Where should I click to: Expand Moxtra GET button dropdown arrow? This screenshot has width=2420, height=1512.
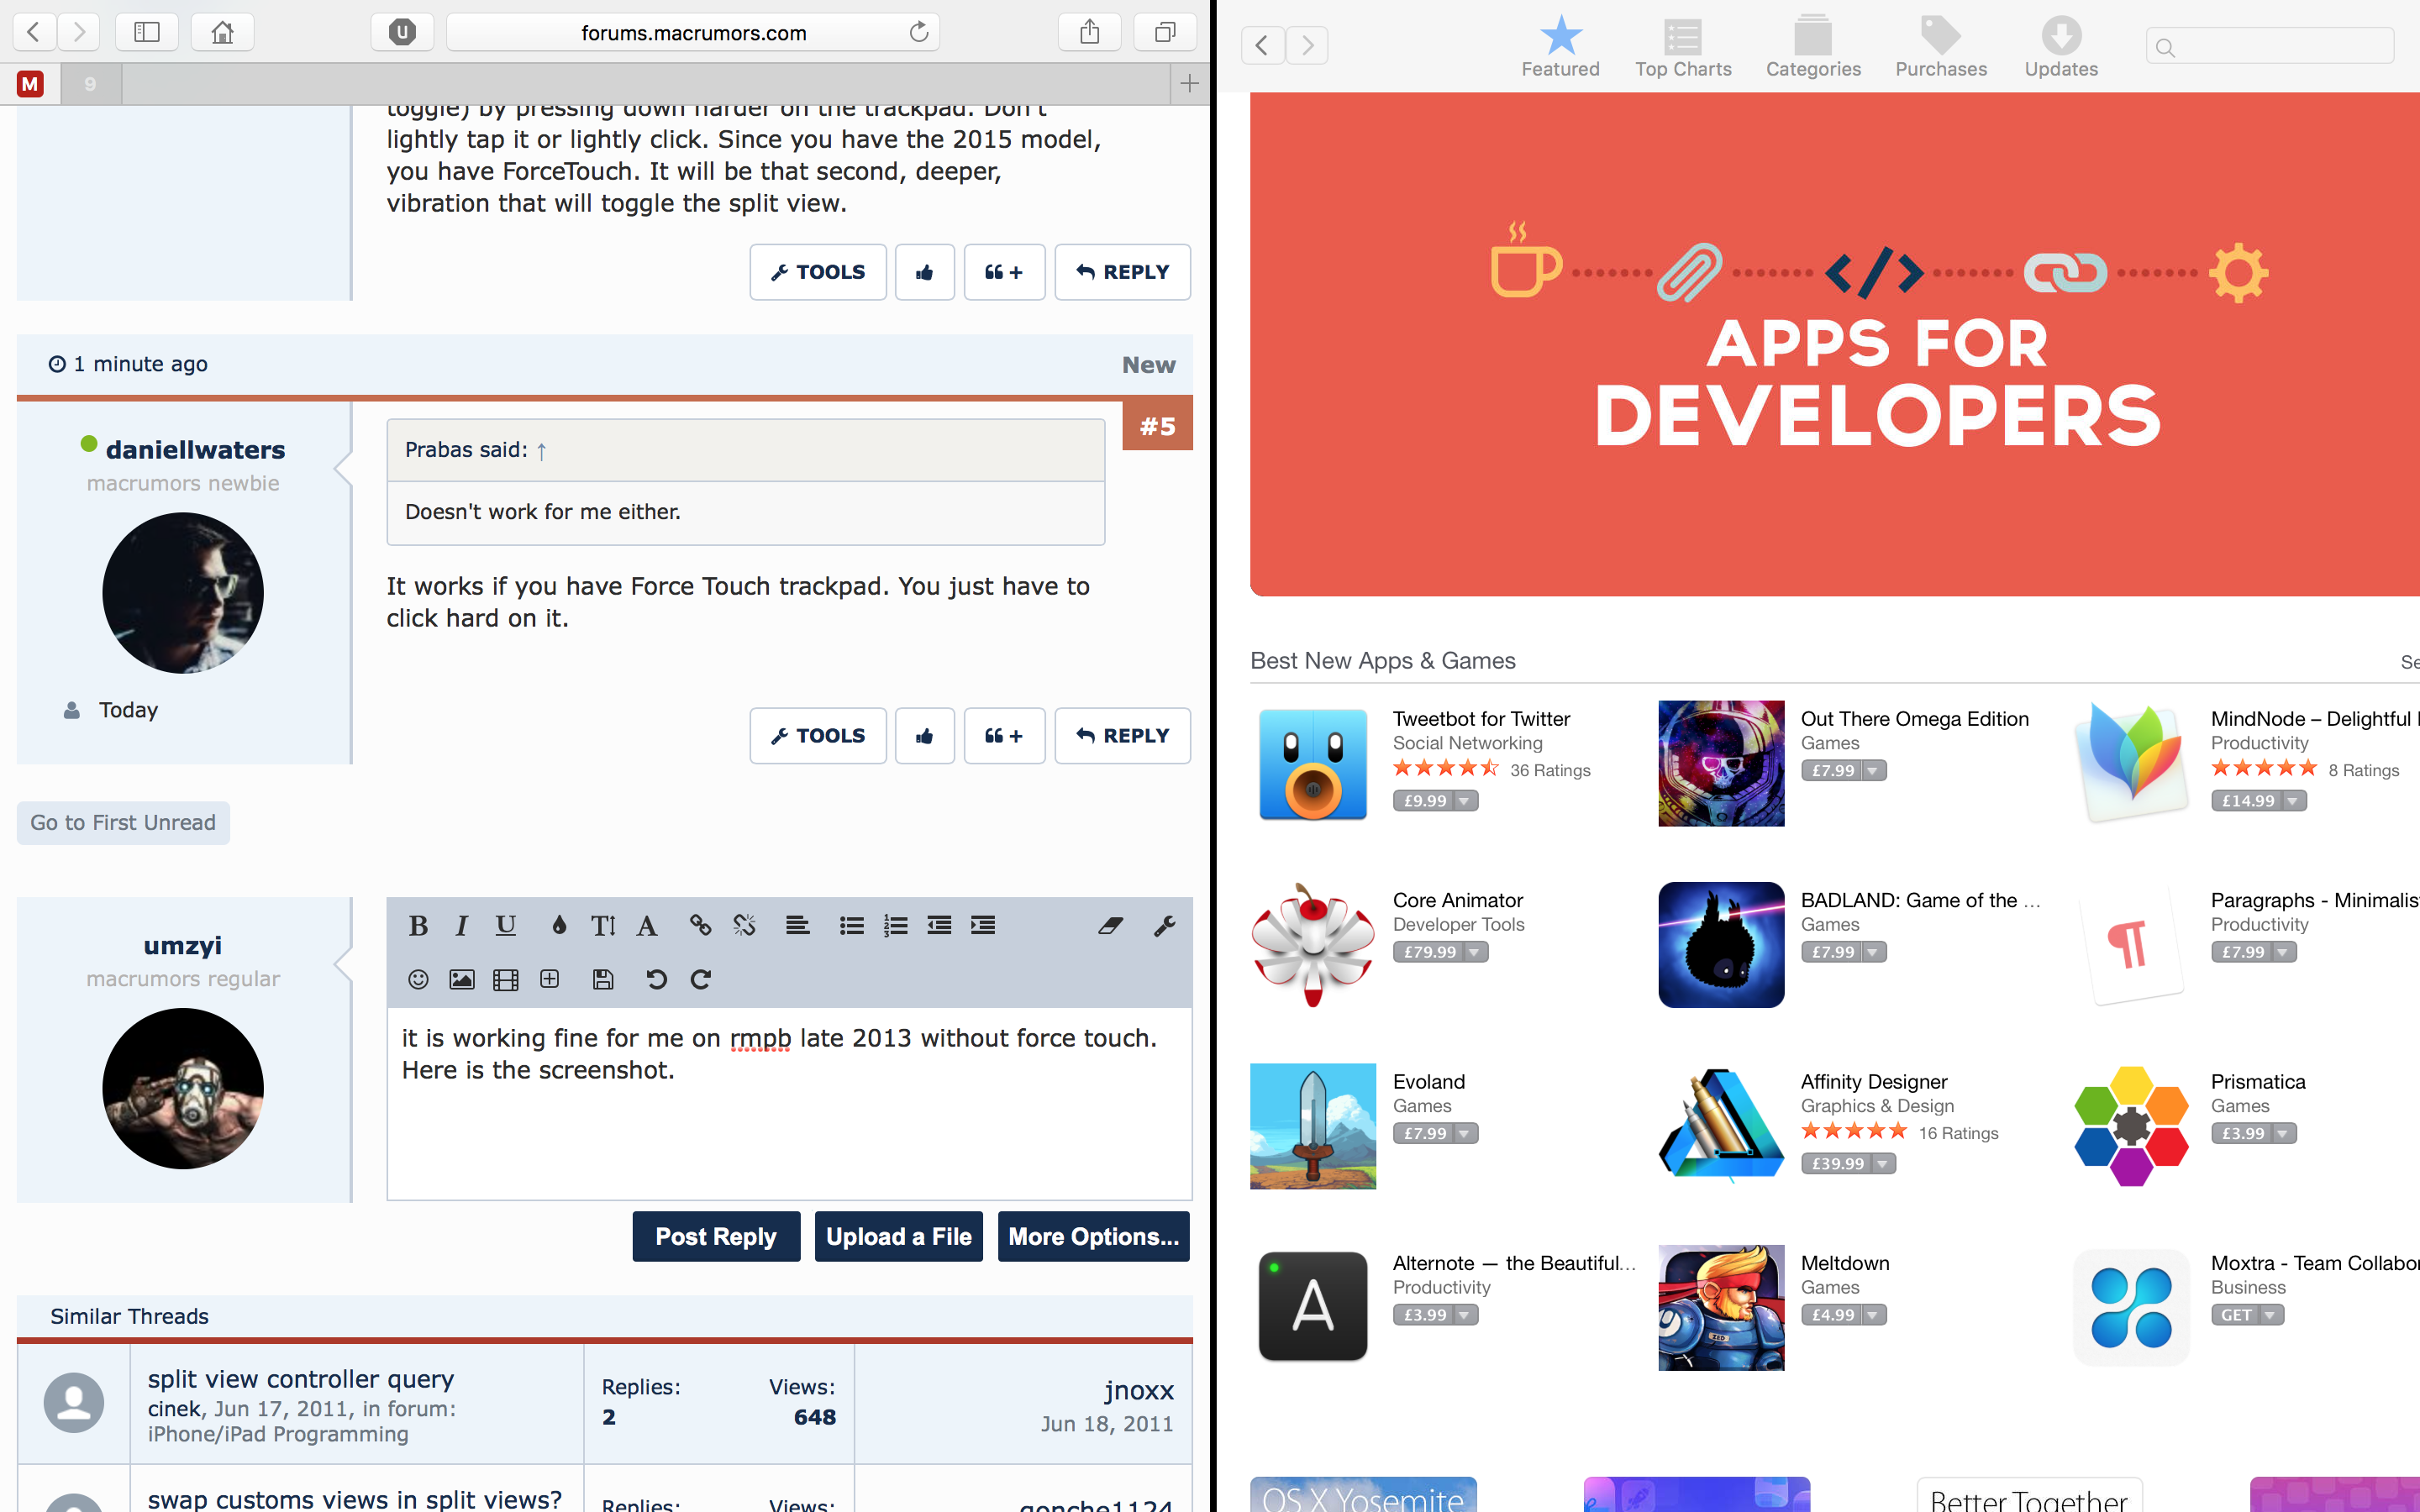(2270, 1315)
